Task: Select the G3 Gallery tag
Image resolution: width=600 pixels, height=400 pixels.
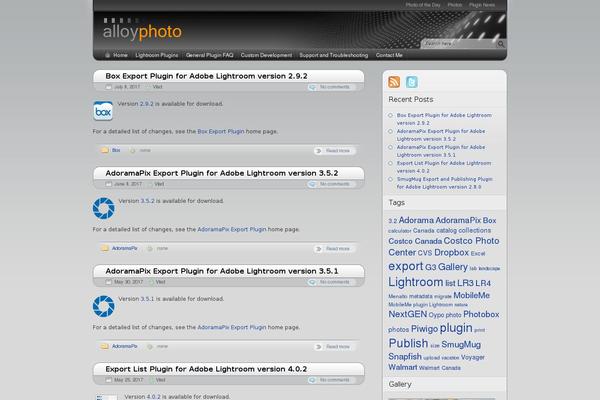Action: pos(447,267)
